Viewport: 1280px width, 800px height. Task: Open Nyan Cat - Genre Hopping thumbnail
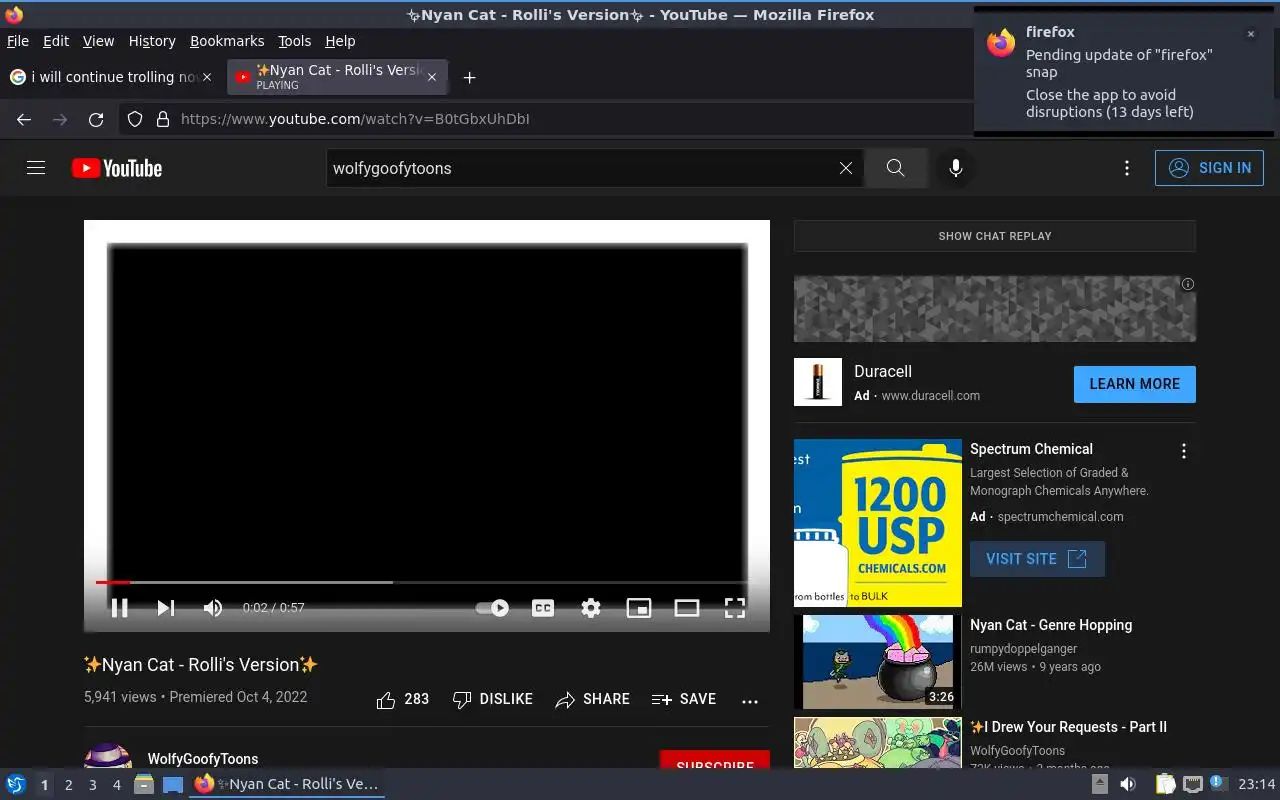[878, 662]
